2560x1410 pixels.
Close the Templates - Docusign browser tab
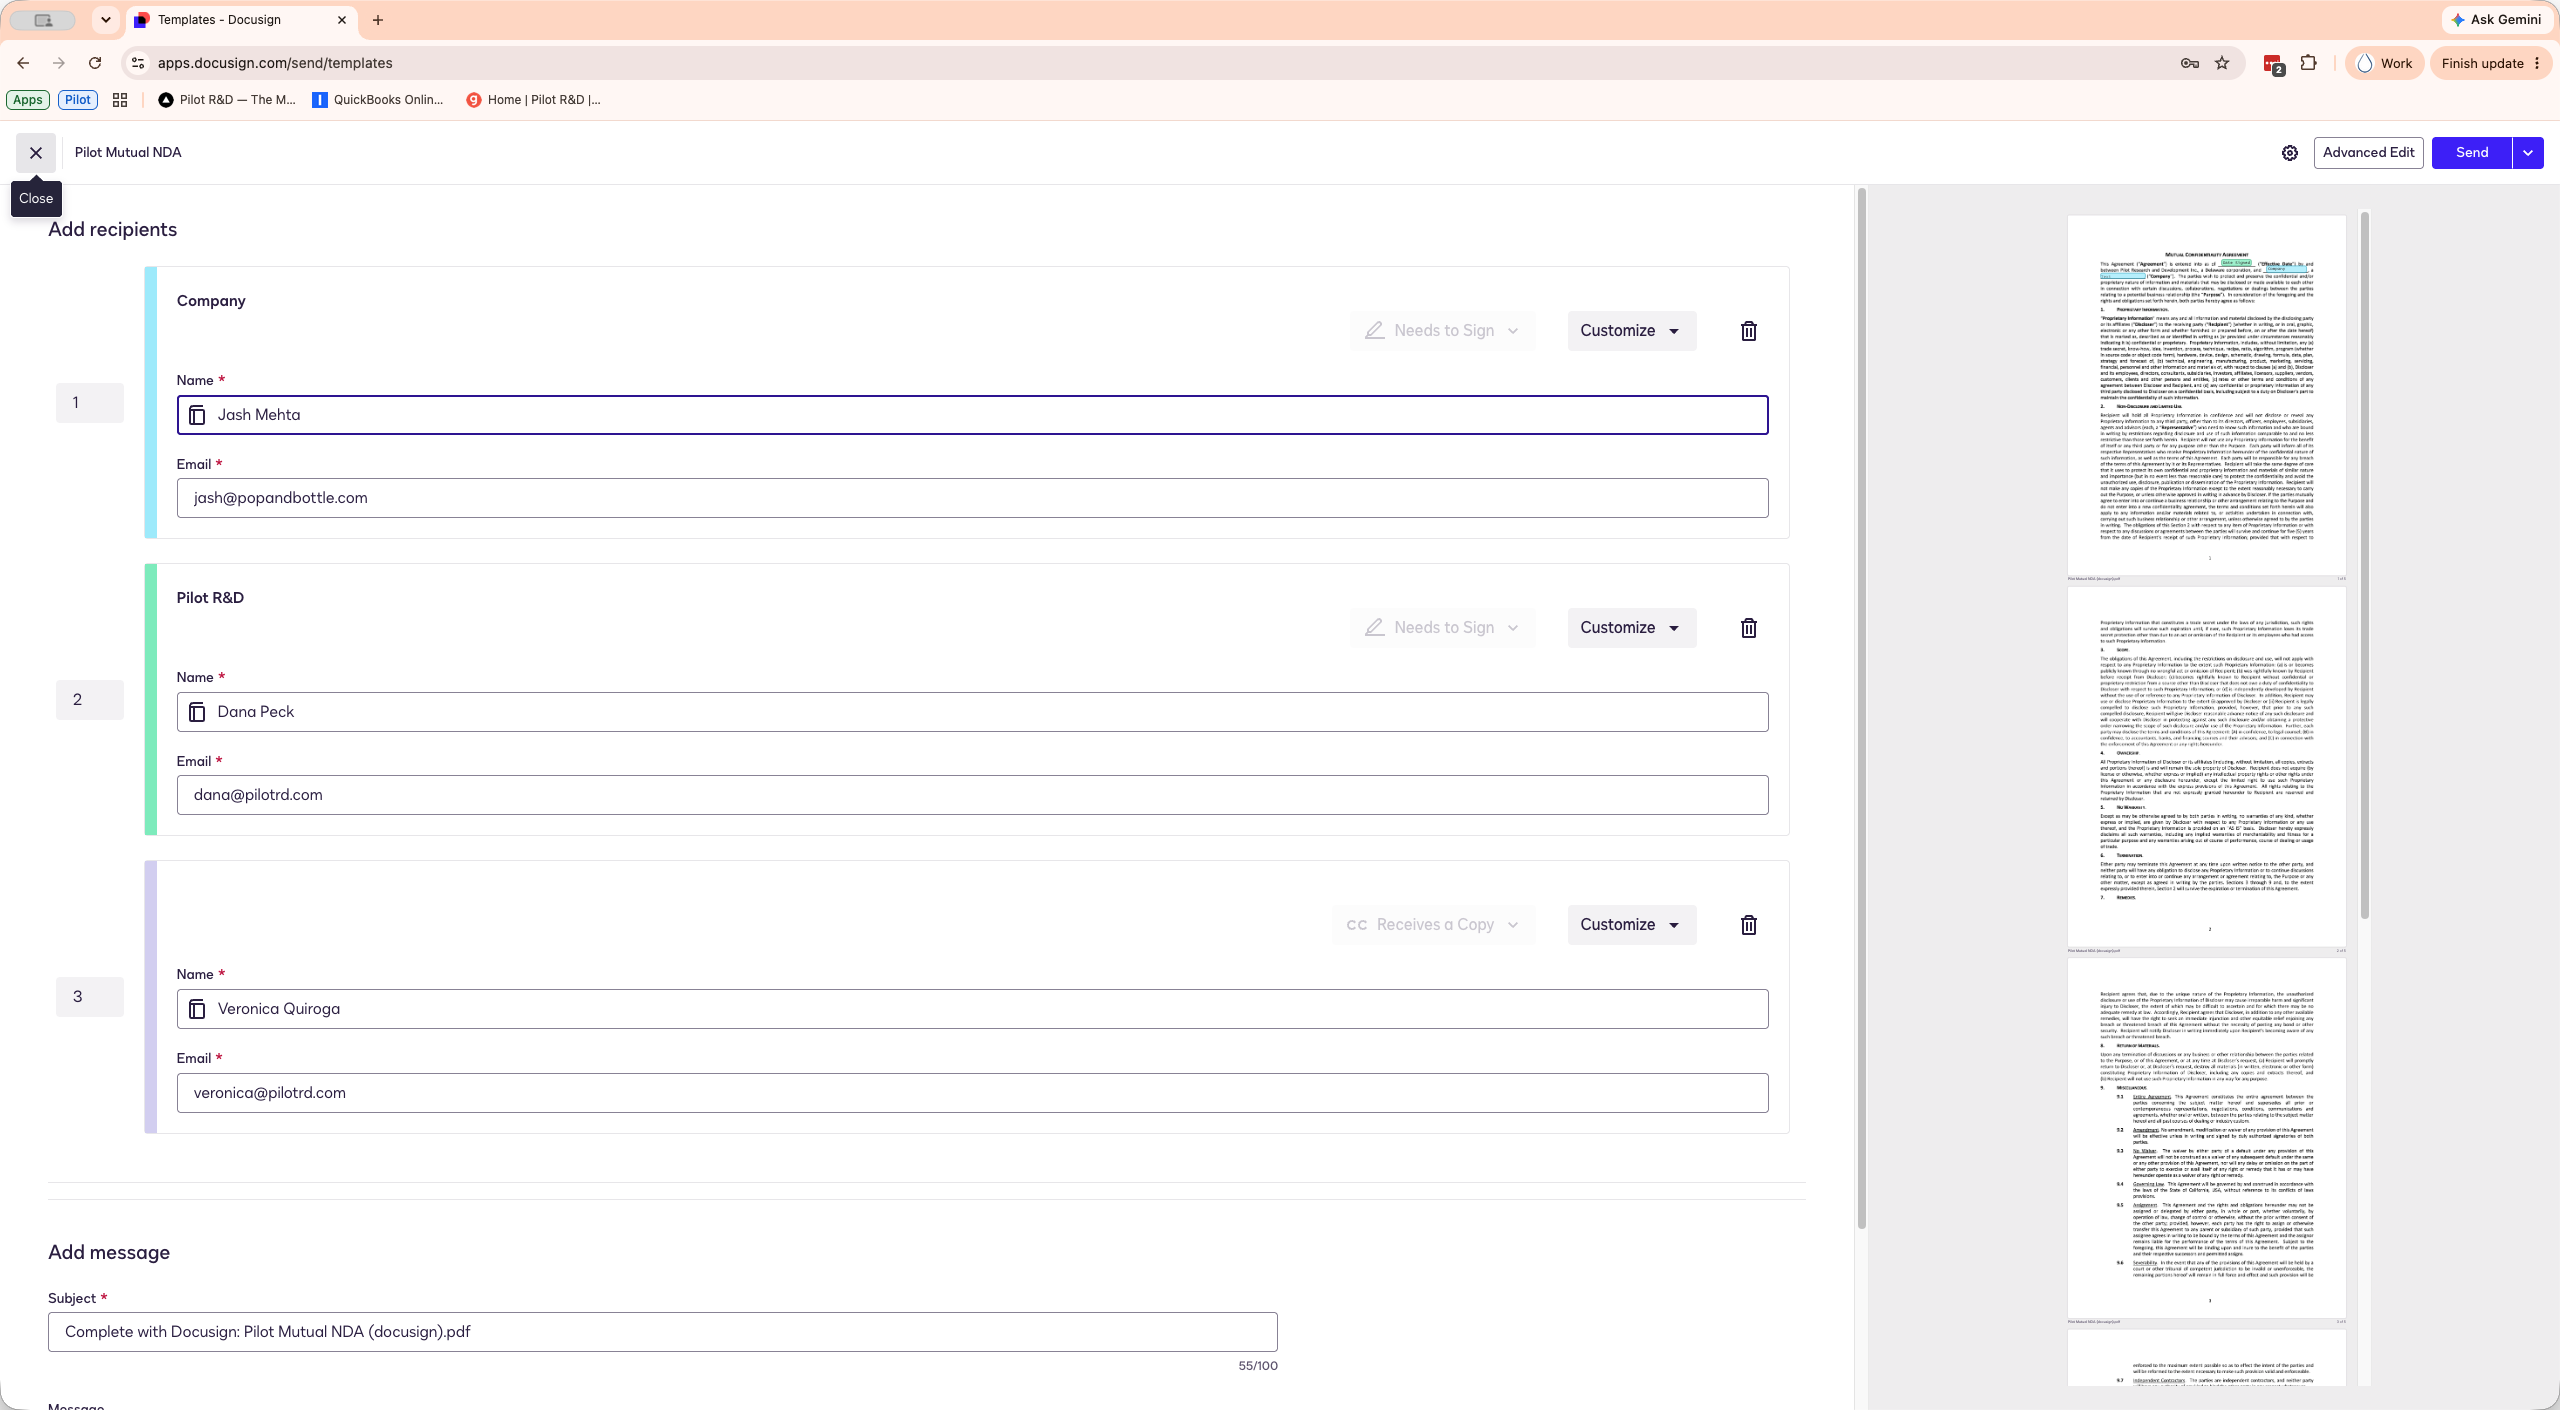(342, 20)
